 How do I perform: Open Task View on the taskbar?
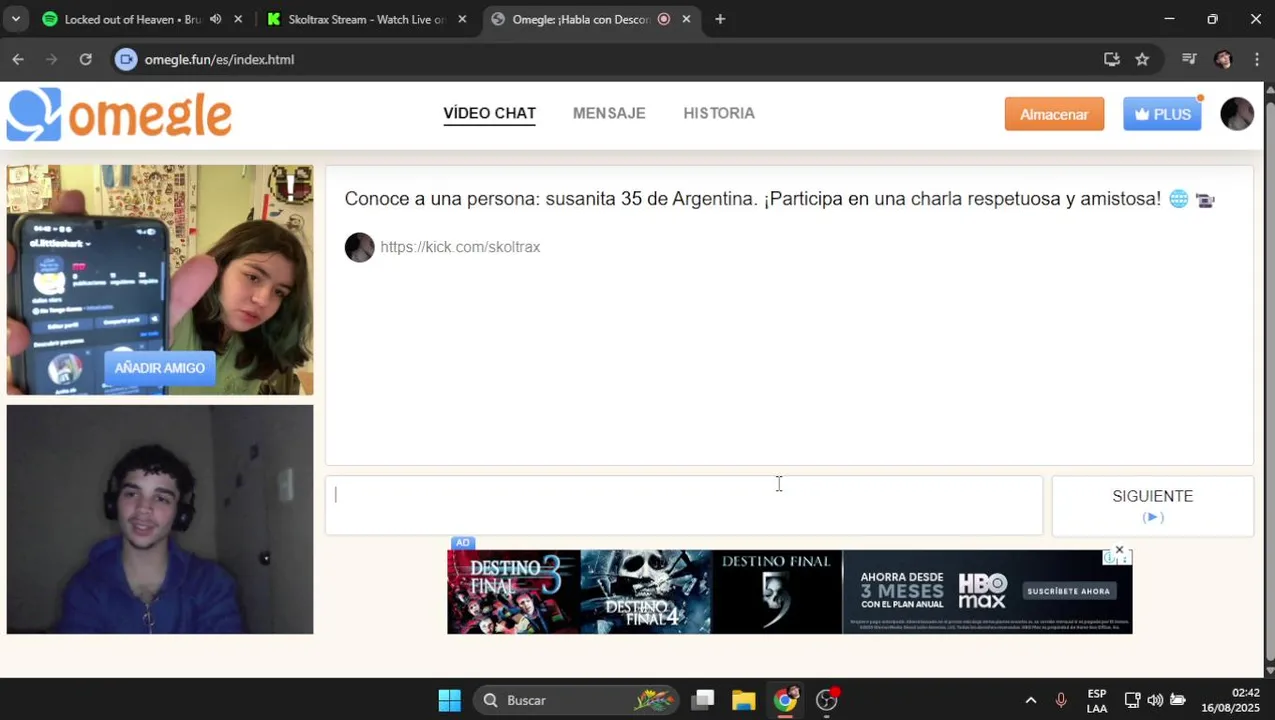coord(703,700)
